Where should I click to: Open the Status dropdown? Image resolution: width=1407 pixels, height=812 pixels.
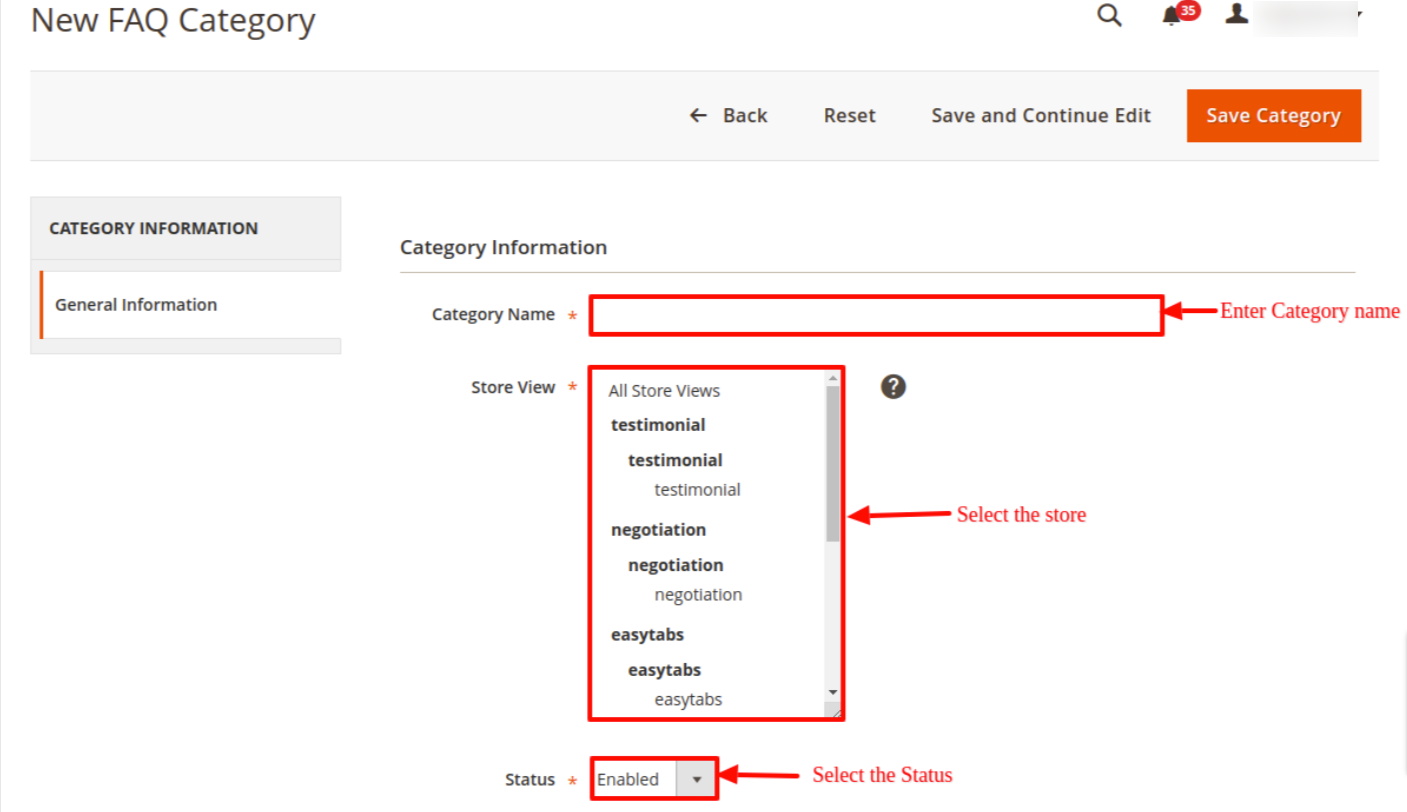tap(654, 779)
